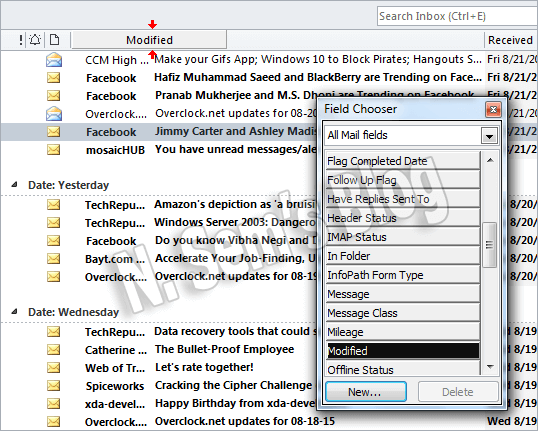Click envelope icon of Bayt.com email
The height and width of the screenshot is (431, 538).
click(x=54, y=259)
